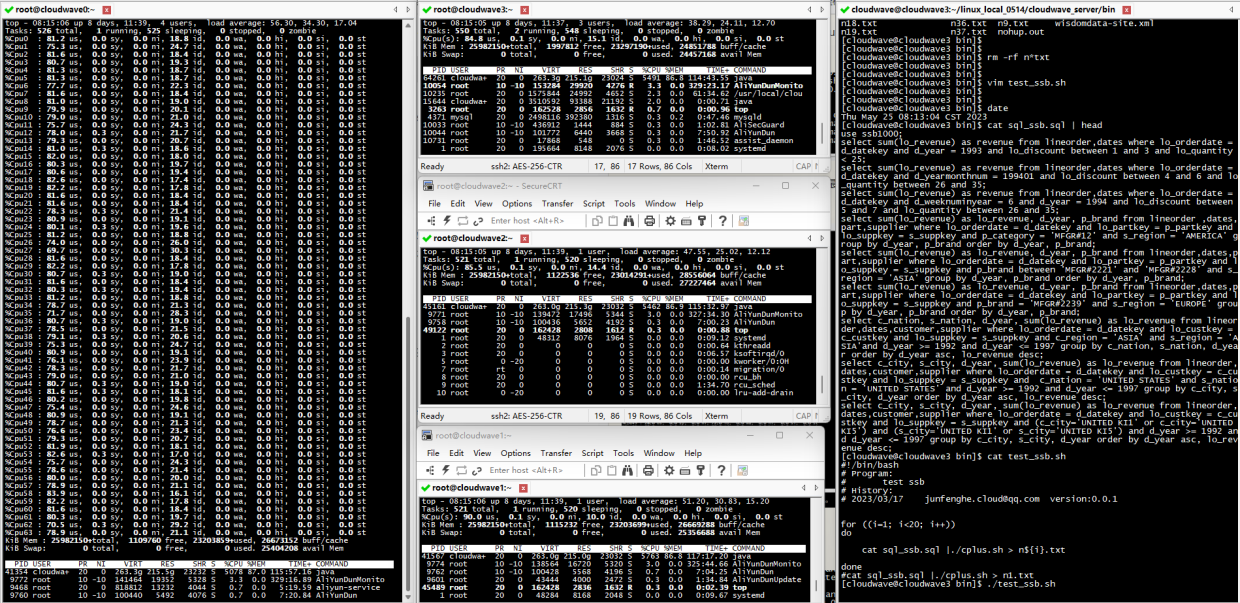The height and width of the screenshot is (603, 1240).
Task: Close the root@cloudwave1:~ tab
Action: (x=523, y=488)
